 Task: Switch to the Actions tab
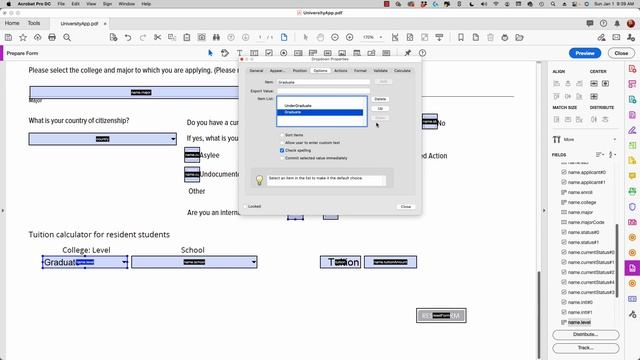click(340, 71)
